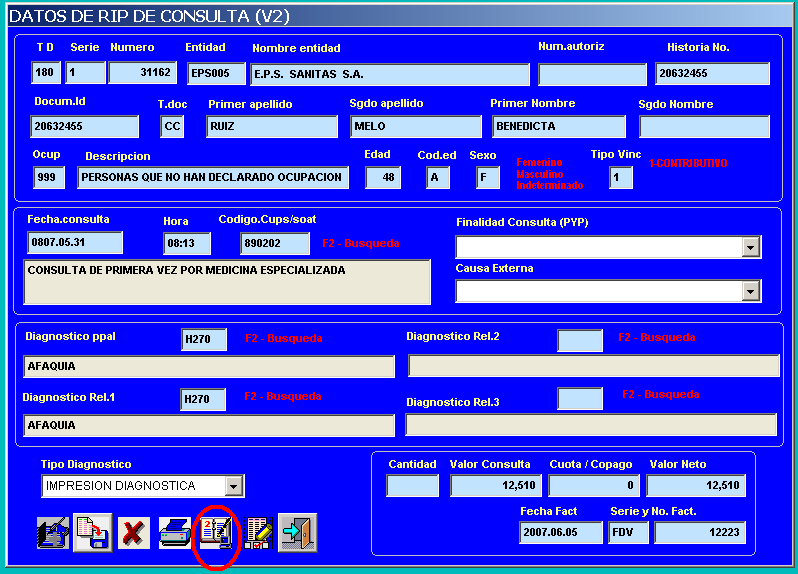Click the Primer apellido field RUIZ
The image size is (798, 574).
(x=272, y=127)
